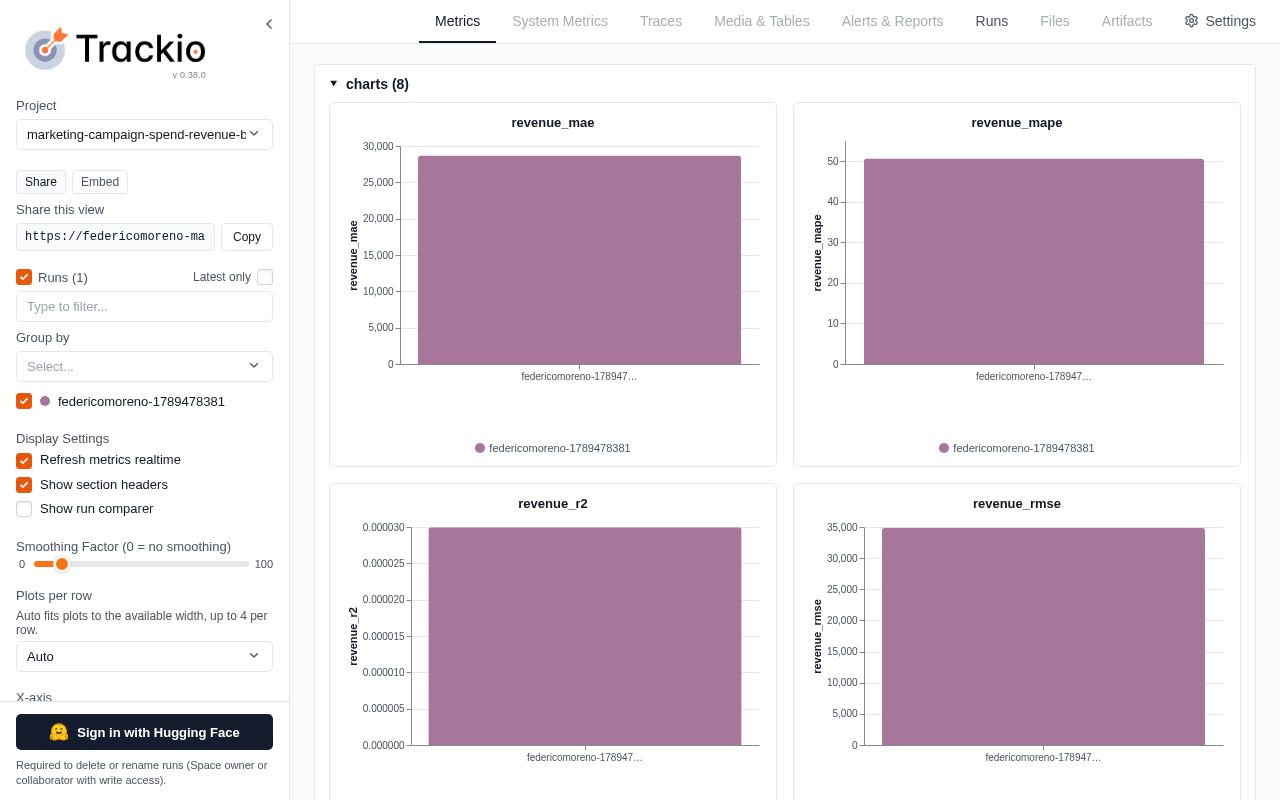Collapse the charts (8) section
The width and height of the screenshot is (1280, 800).
pos(334,84)
